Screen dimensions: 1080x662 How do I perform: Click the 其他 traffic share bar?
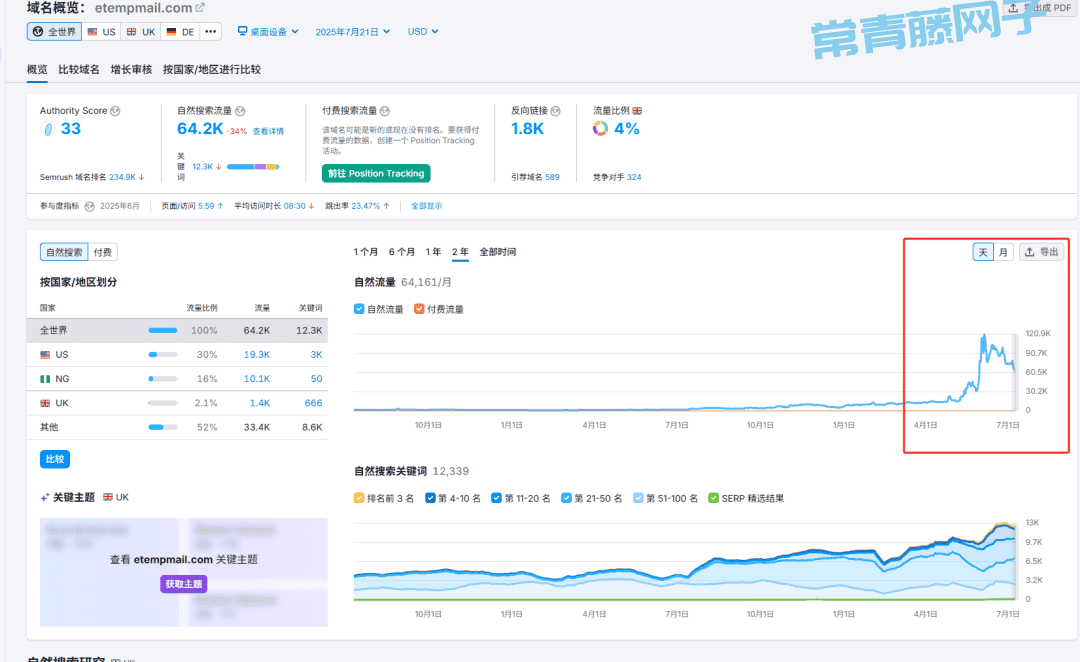[x=163, y=427]
